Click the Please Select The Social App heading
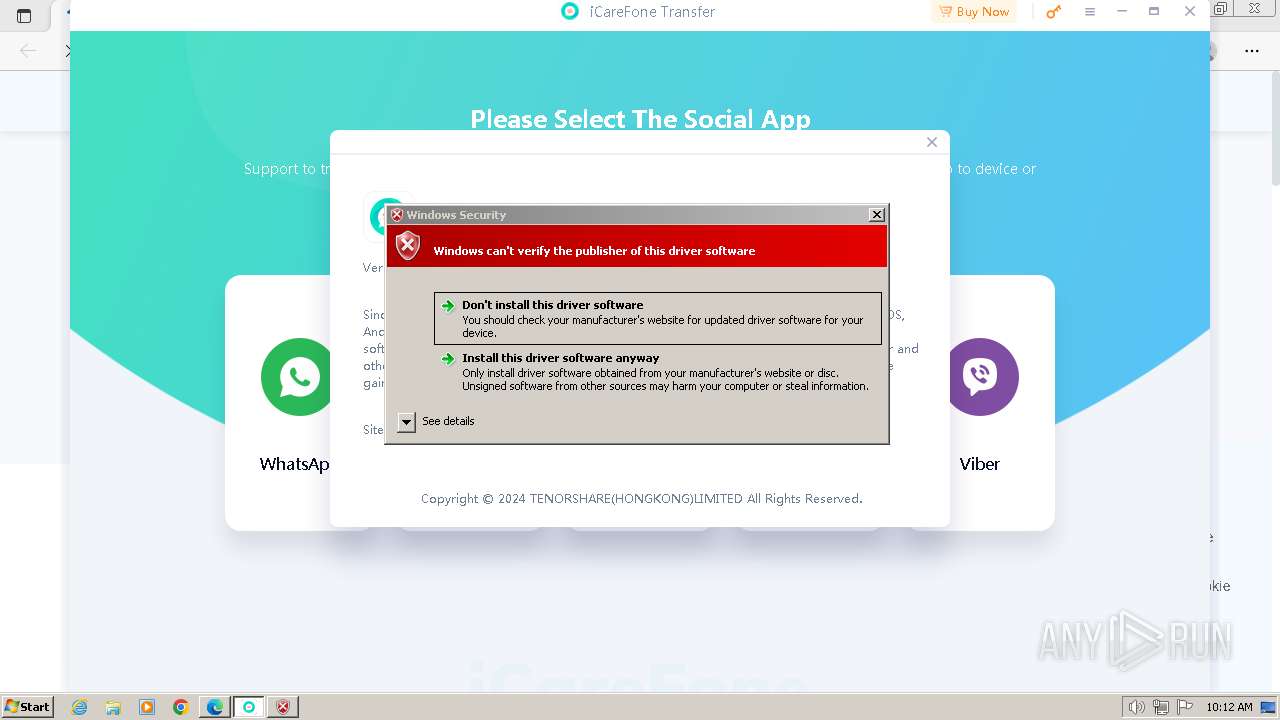This screenshot has height=720, width=1280. (640, 119)
